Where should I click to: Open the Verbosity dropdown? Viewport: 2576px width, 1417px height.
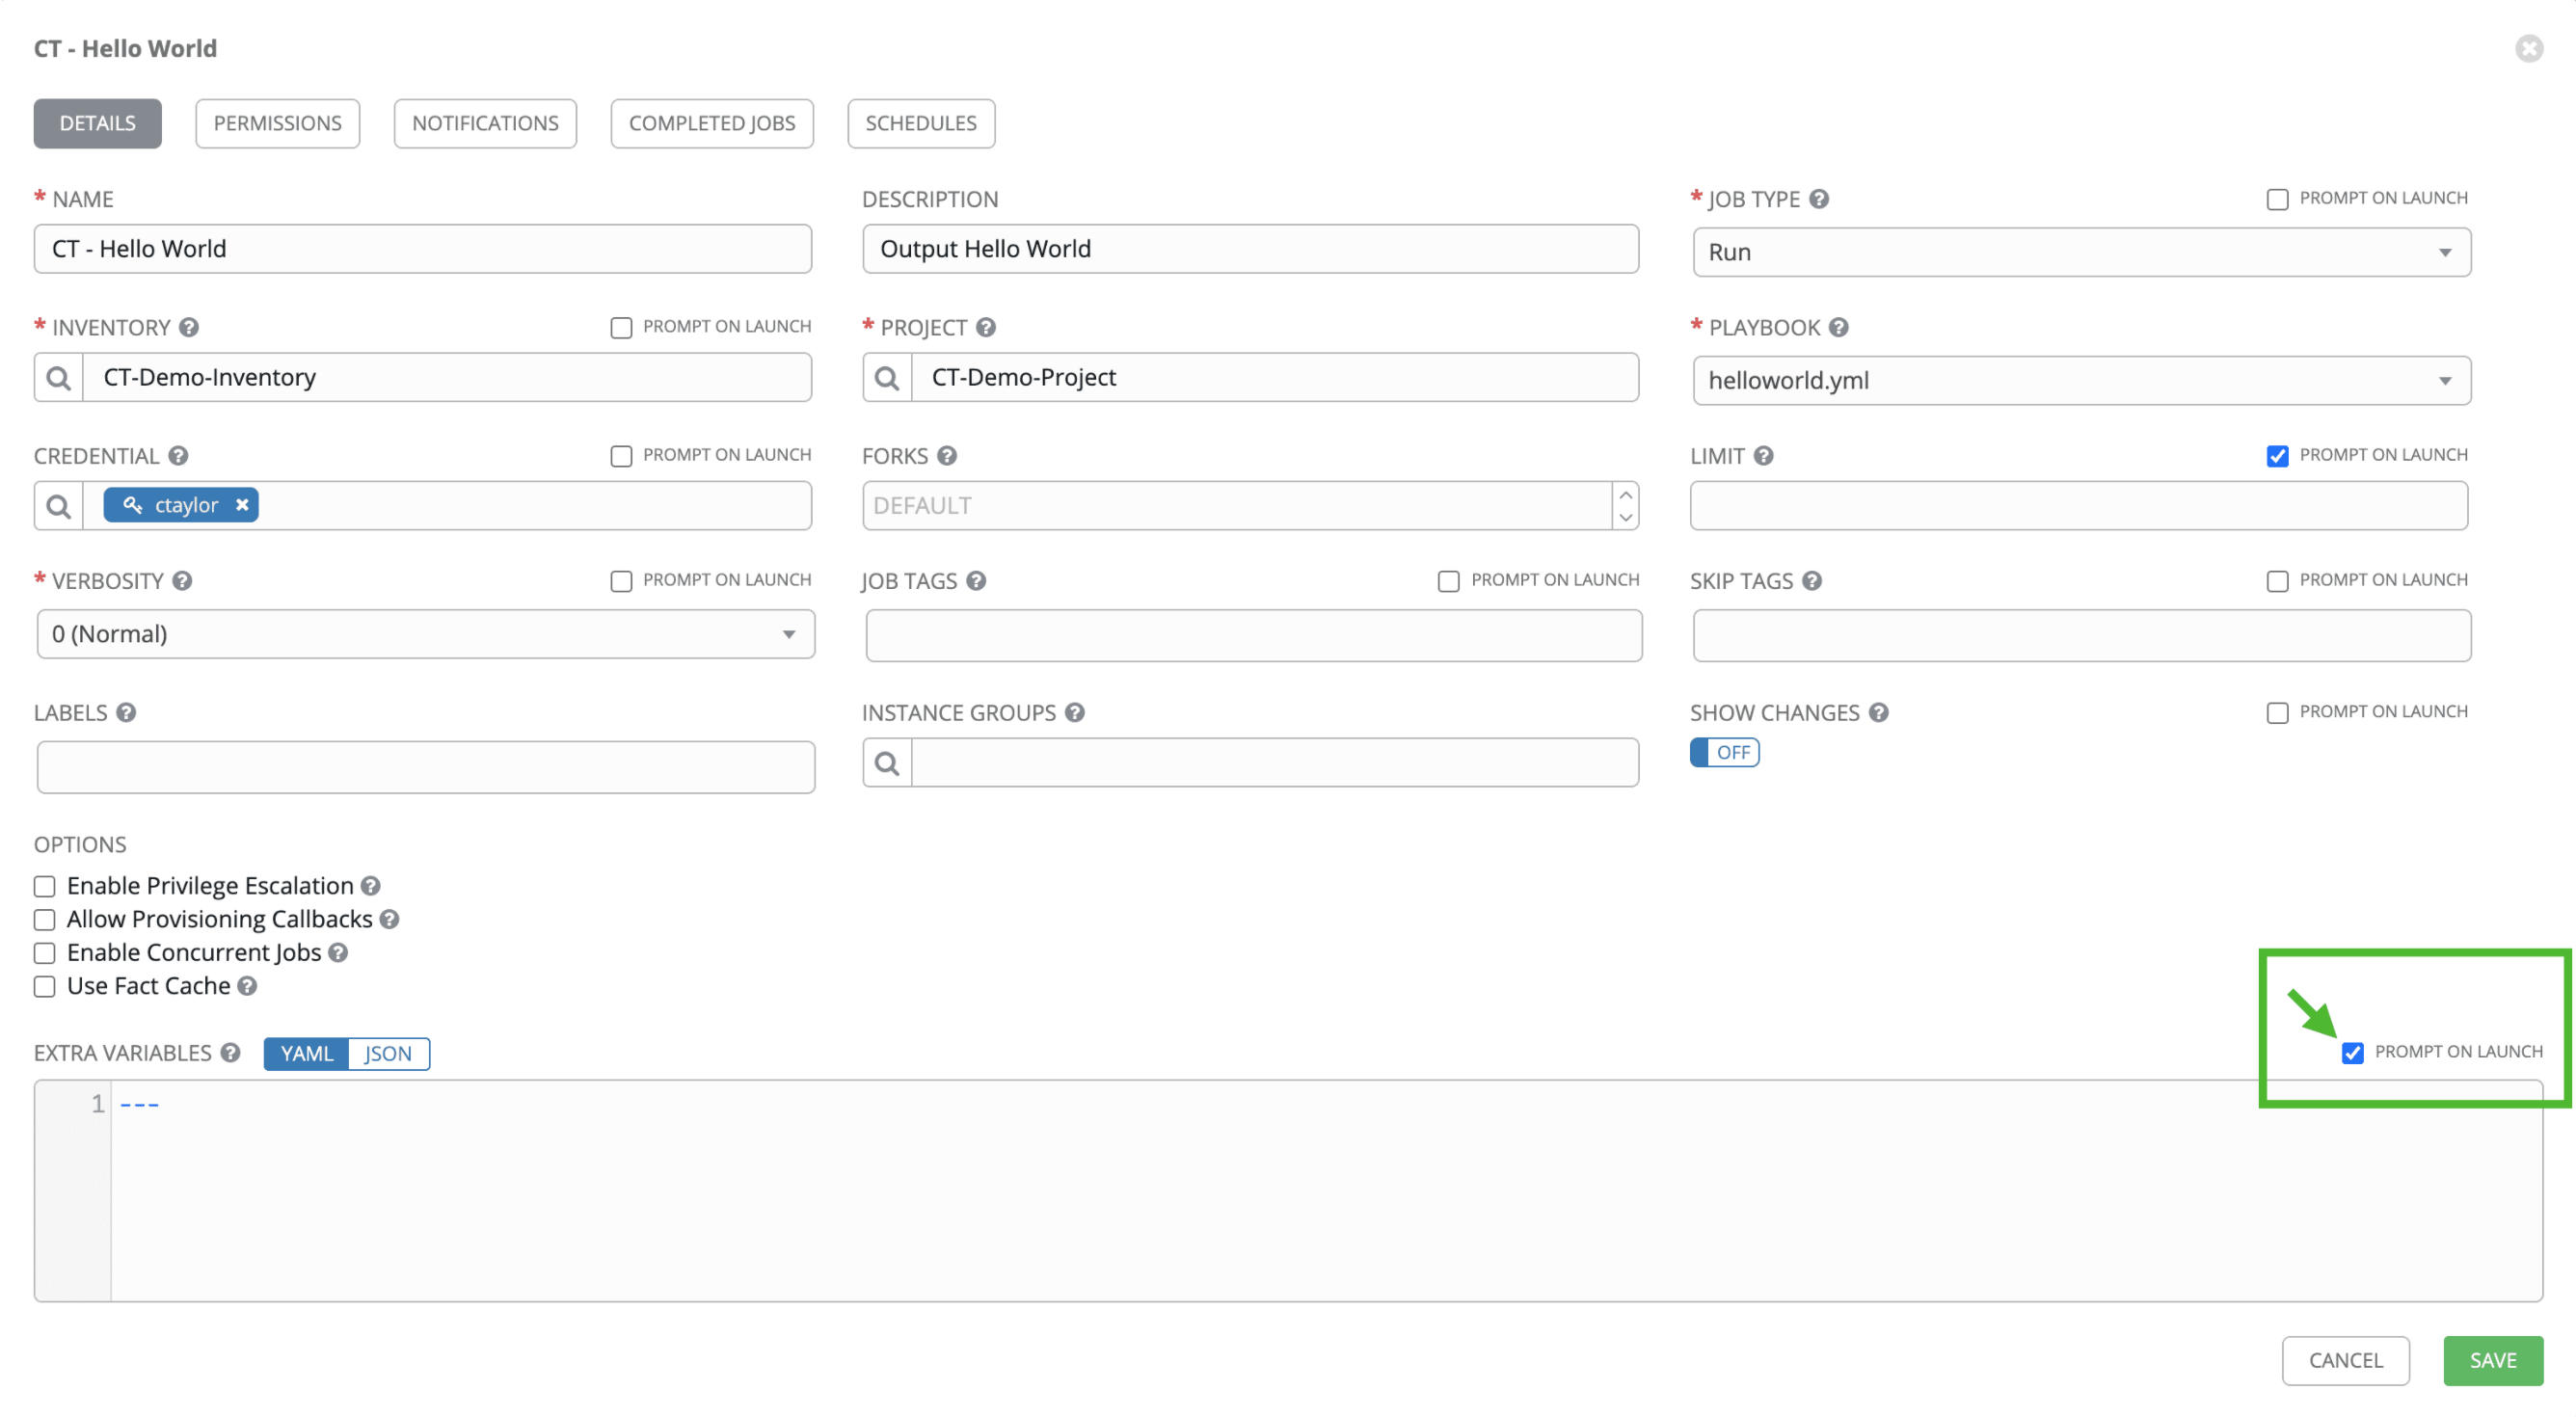tap(425, 634)
